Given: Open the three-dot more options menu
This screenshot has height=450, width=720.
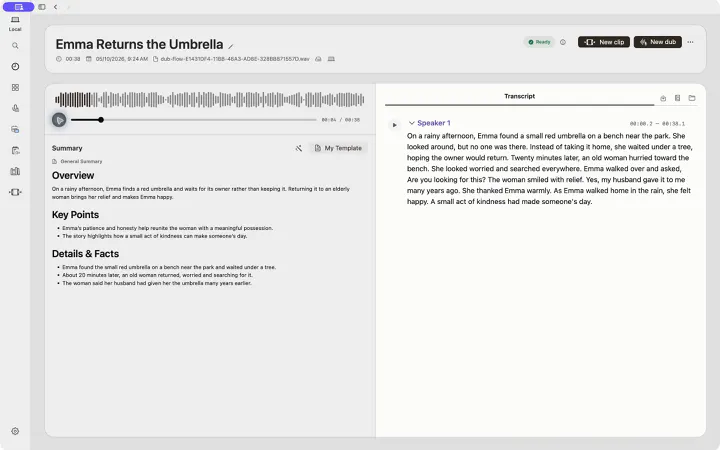Looking at the screenshot, I should [x=690, y=42].
